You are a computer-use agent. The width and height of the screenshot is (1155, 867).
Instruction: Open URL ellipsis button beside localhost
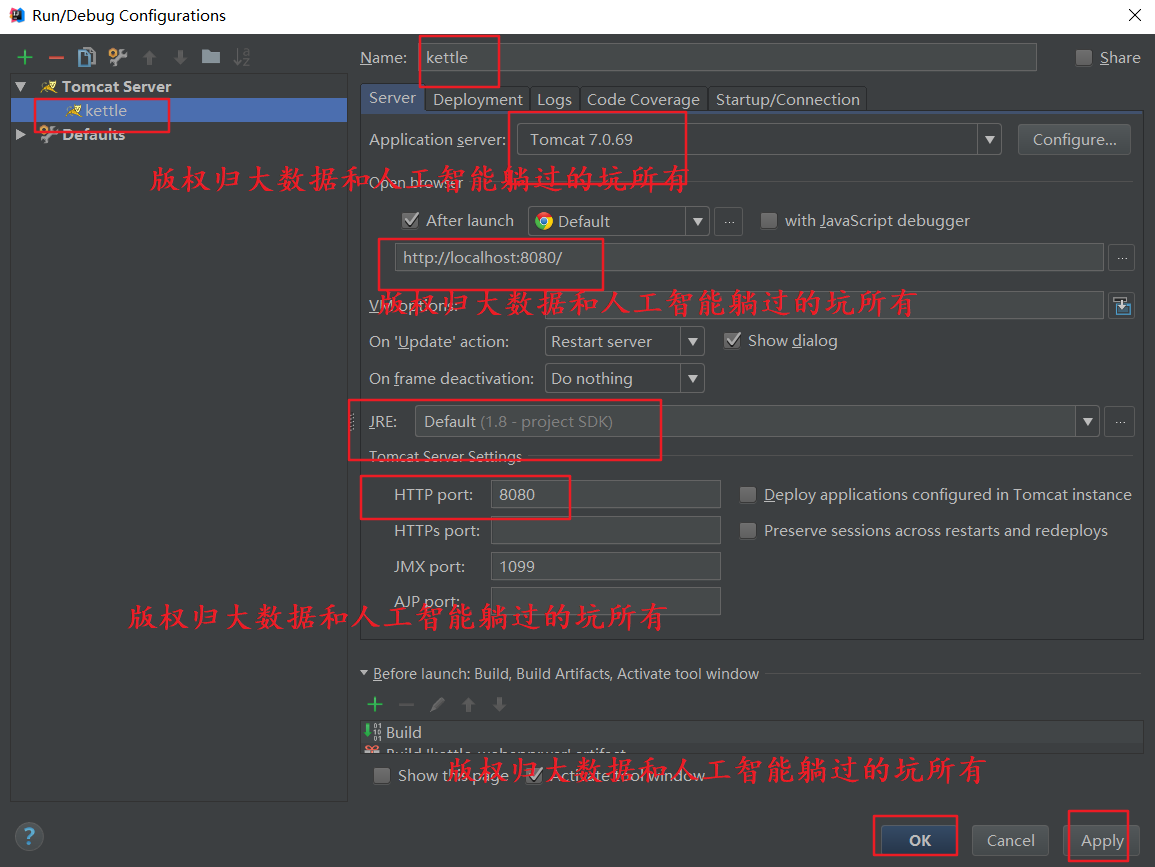[x=1122, y=258]
